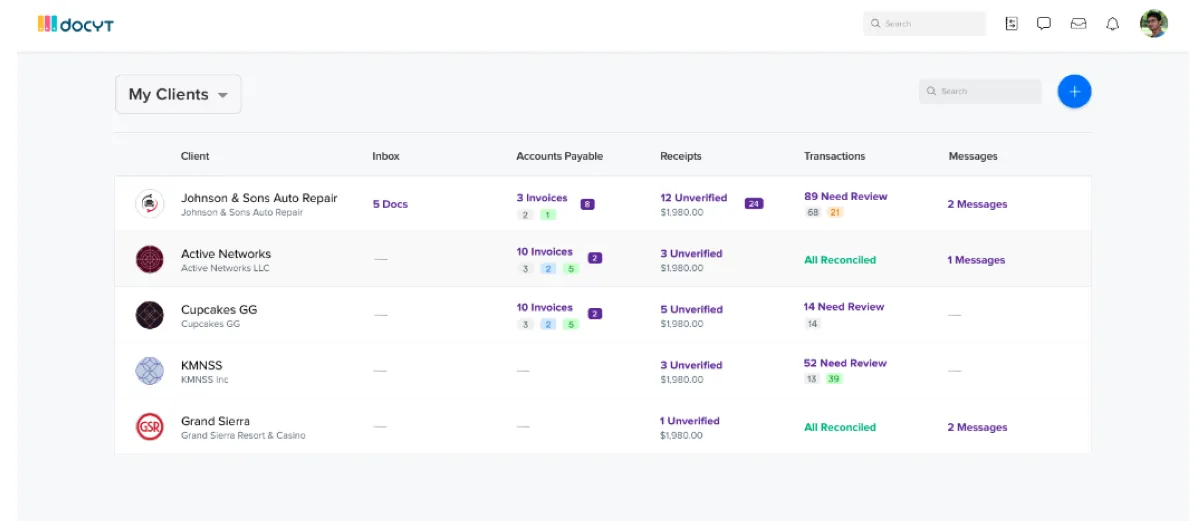Screen dimensions: 1200x521
Task: Open Grand Sierra 2 Messages
Action: [977, 427]
